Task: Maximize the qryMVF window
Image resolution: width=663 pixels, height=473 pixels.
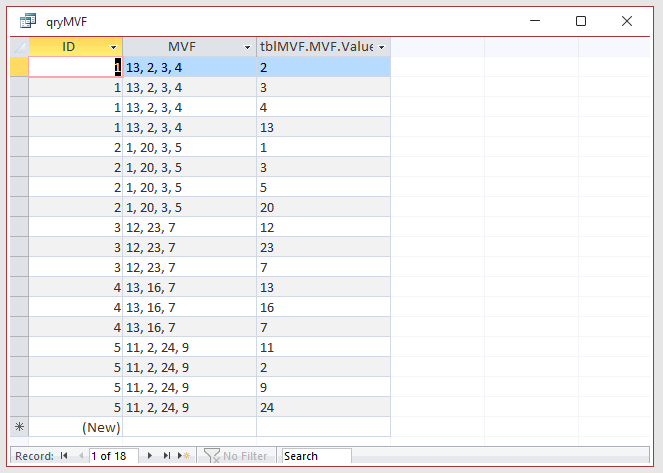Action: click(581, 21)
